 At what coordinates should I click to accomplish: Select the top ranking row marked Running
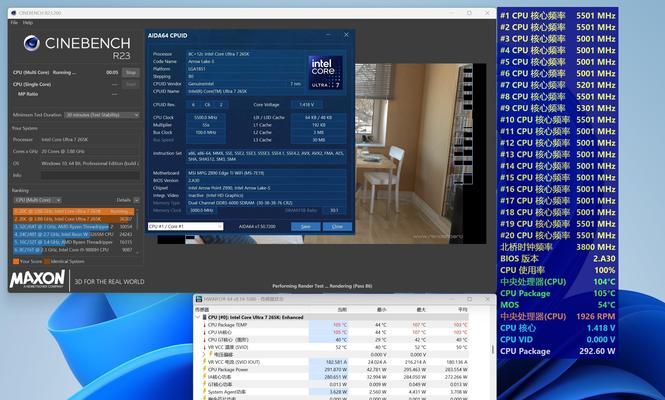(x=74, y=211)
